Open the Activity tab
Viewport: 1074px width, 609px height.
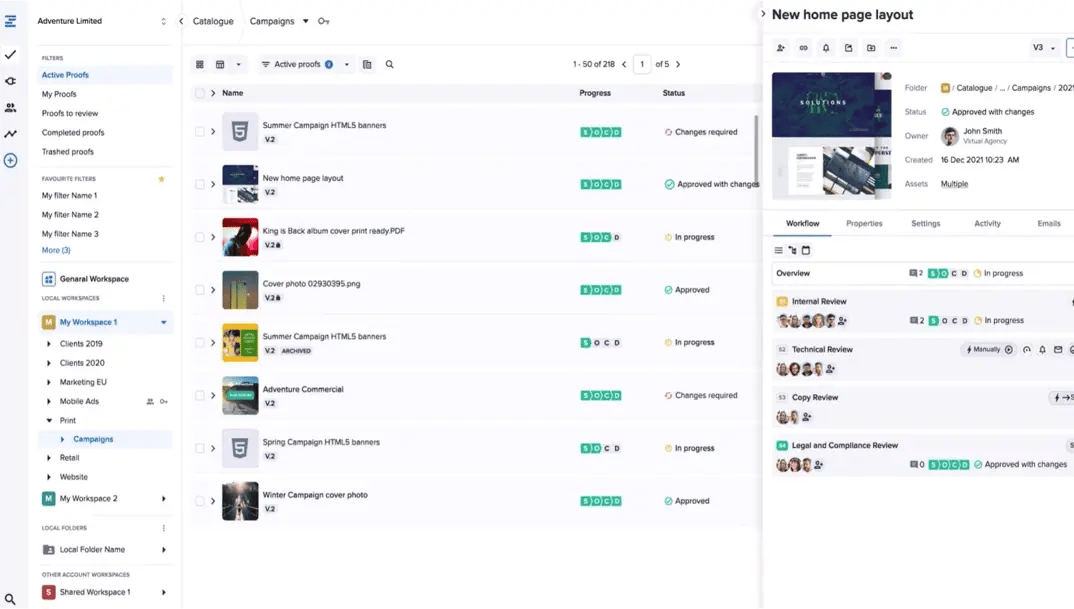pyautogui.click(x=987, y=223)
